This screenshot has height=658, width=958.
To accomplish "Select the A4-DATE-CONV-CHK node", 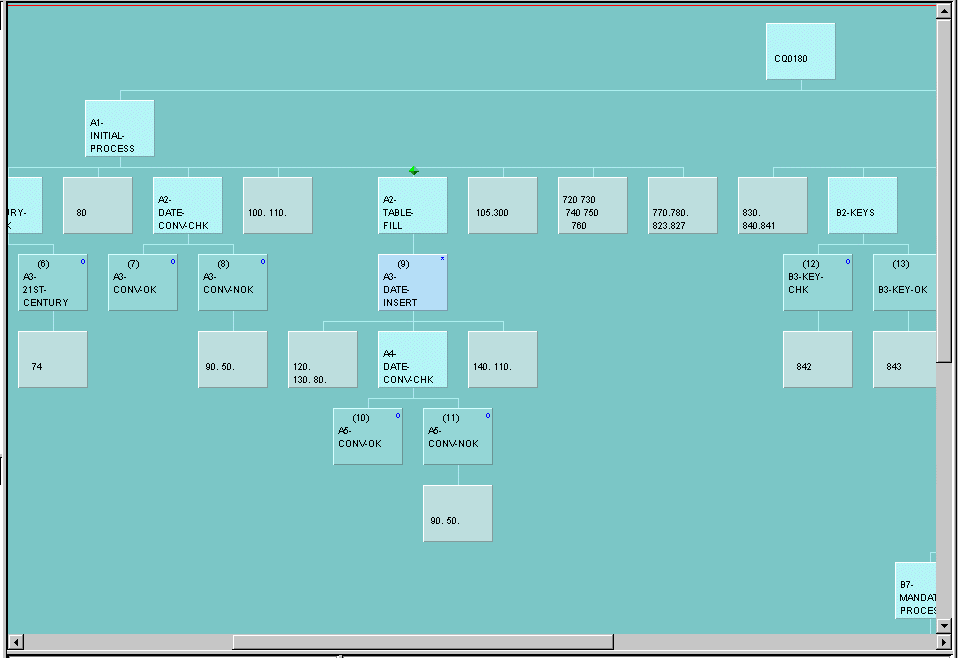I will click(x=412, y=360).
